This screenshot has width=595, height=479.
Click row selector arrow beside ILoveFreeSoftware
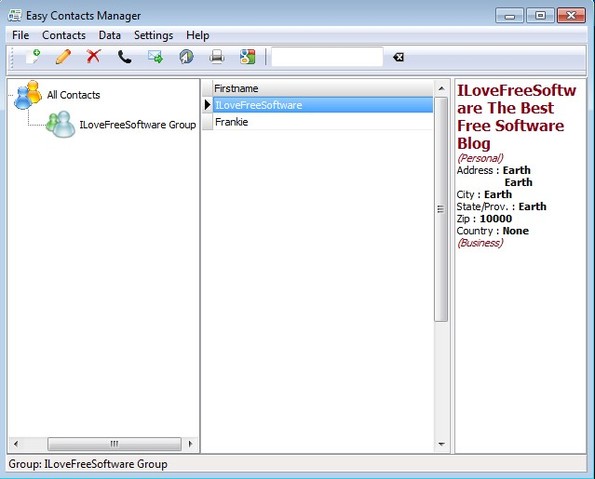point(207,105)
